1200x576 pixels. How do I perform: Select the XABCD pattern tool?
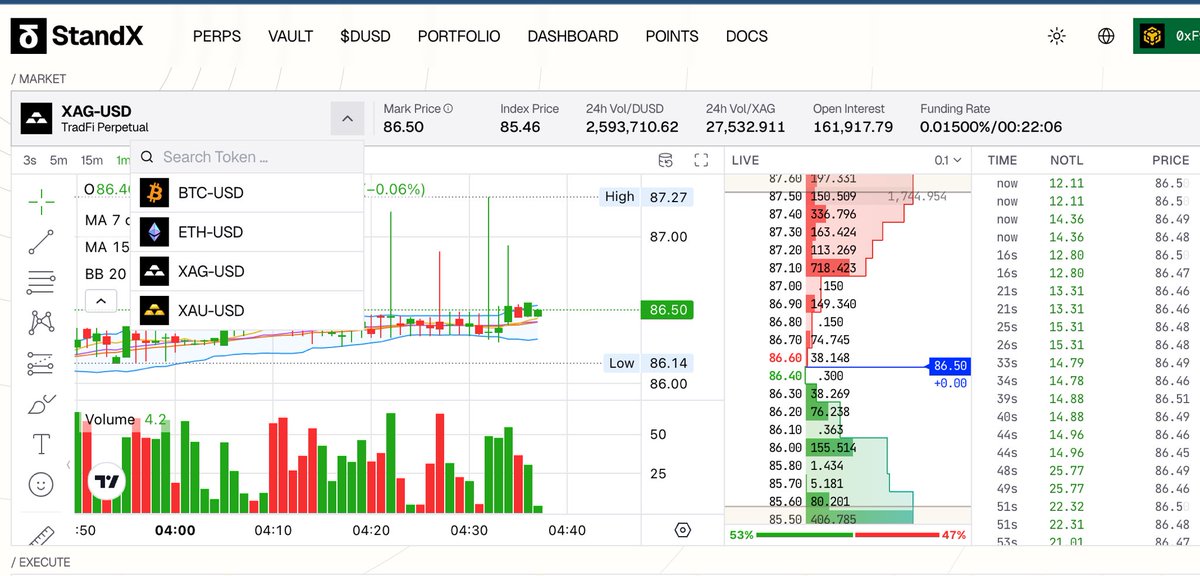click(41, 322)
